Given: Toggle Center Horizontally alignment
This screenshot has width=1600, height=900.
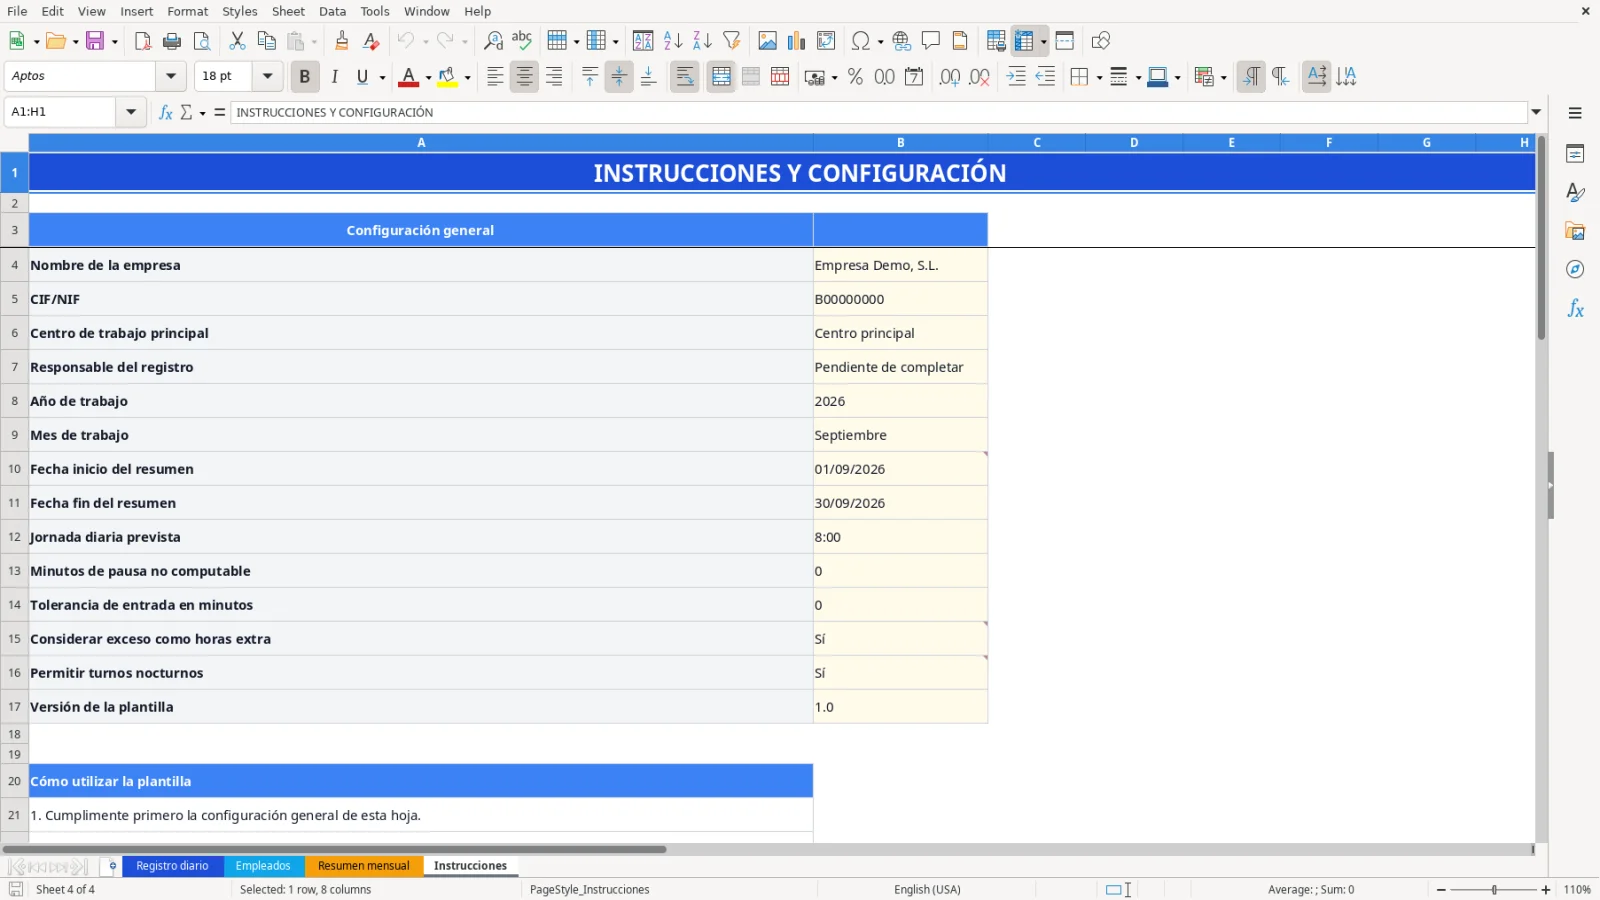Looking at the screenshot, I should (524, 76).
